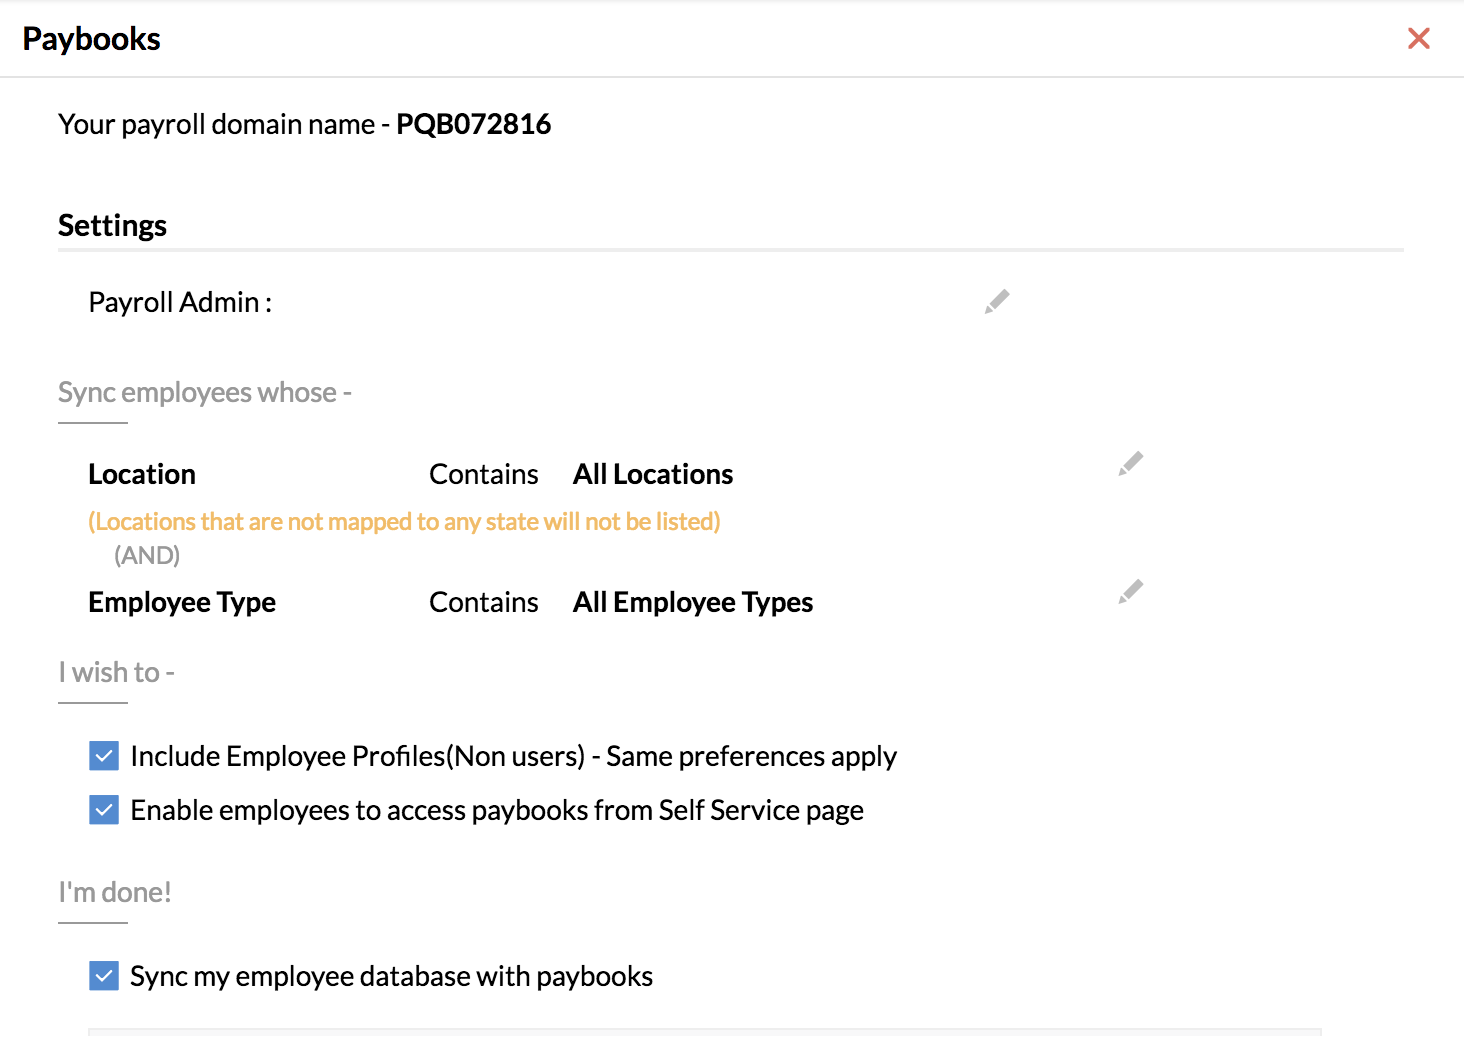This screenshot has height=1038, width=1464.
Task: Click the All Locations value
Action: point(652,474)
